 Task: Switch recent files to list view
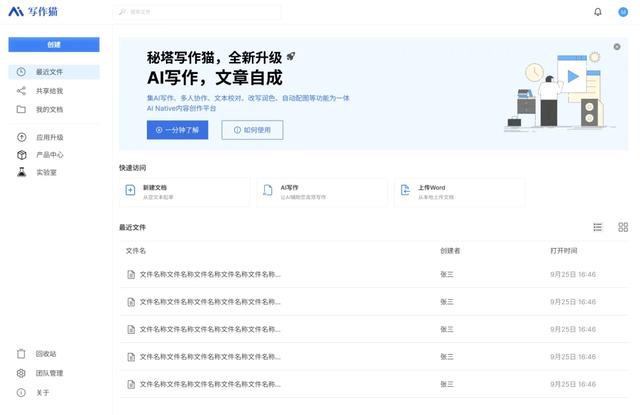pyautogui.click(x=598, y=227)
